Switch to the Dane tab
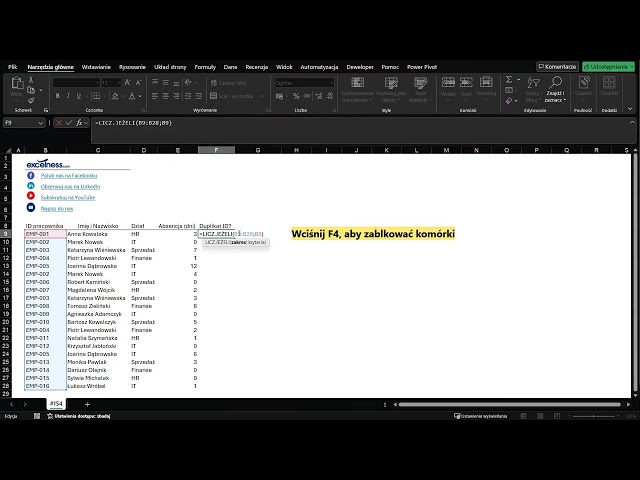The width and height of the screenshot is (640, 480). 230,67
